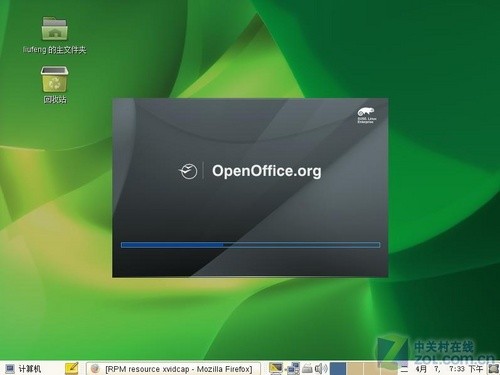Click the OpenOffice.org title on splash screen
This screenshot has width=500, height=375.
pyautogui.click(x=267, y=171)
